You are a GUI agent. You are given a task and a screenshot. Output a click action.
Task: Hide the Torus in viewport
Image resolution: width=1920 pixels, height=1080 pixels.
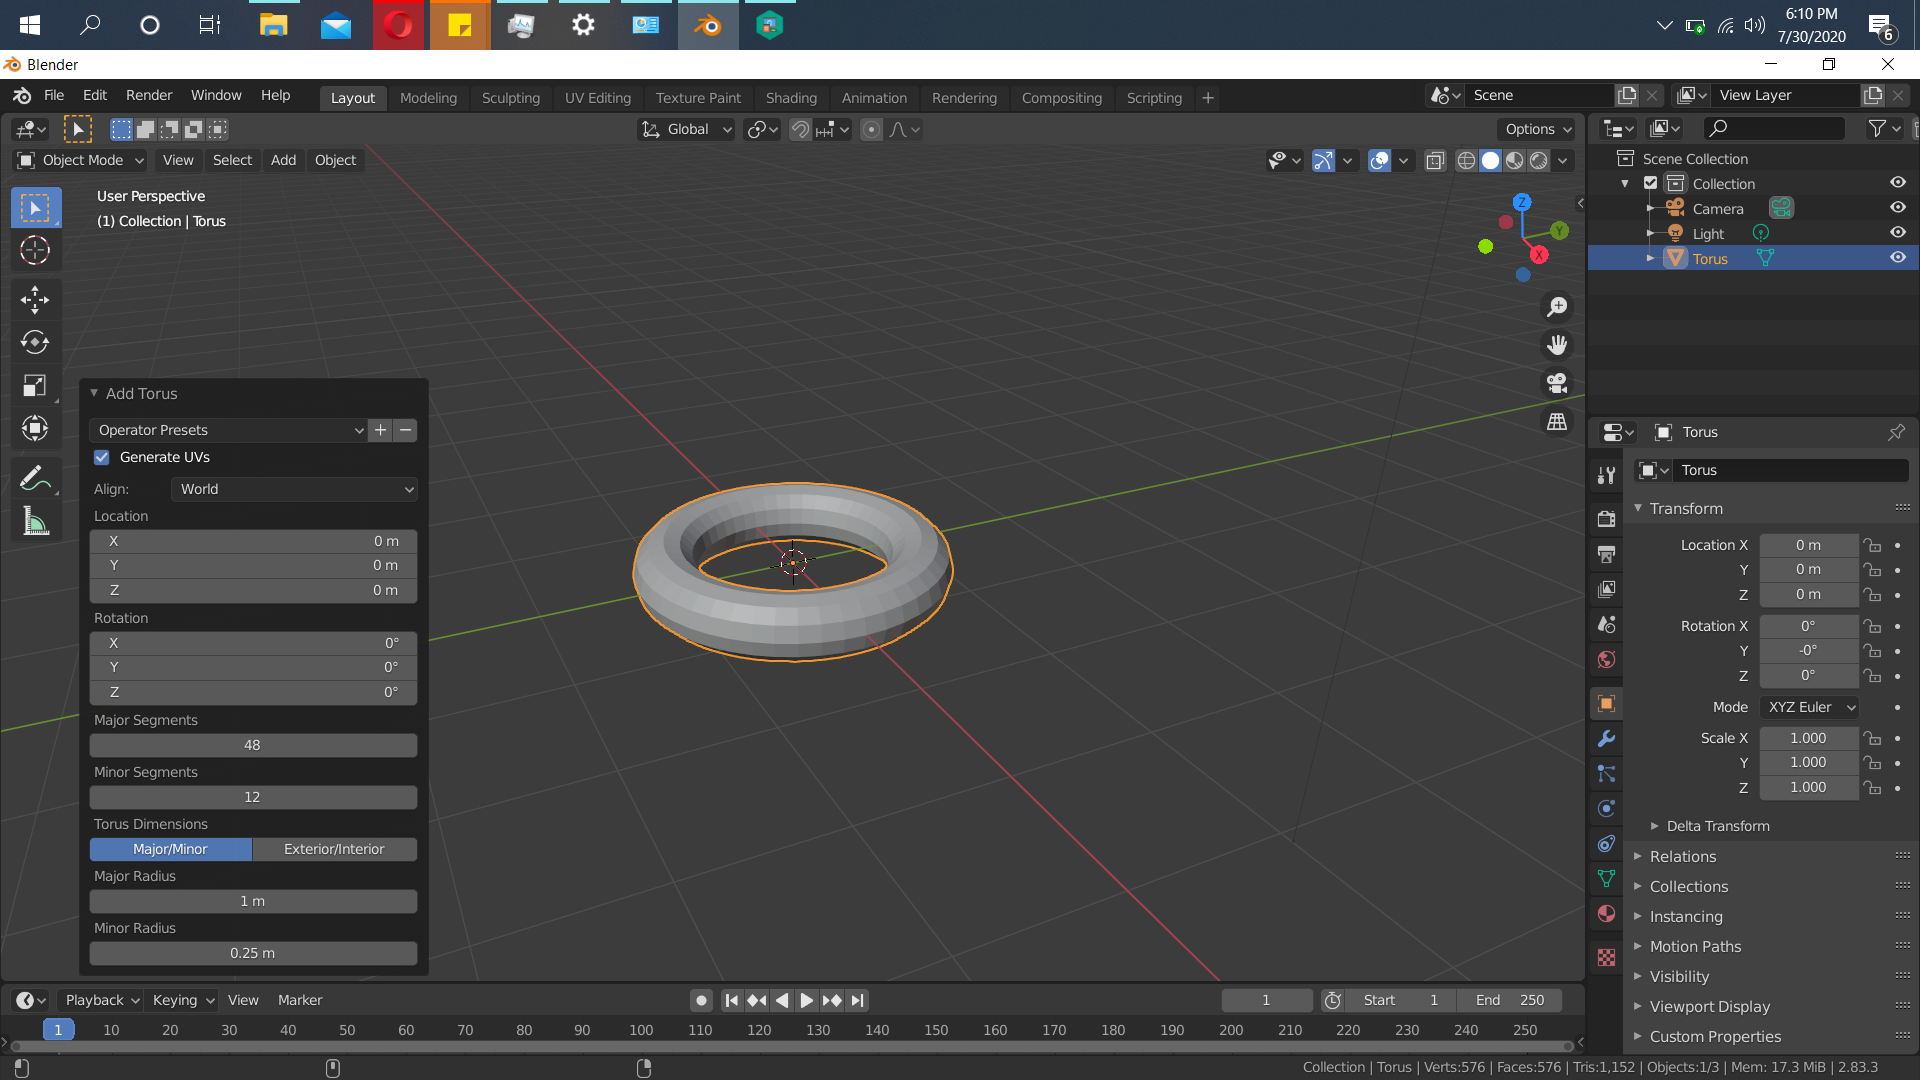click(1897, 257)
